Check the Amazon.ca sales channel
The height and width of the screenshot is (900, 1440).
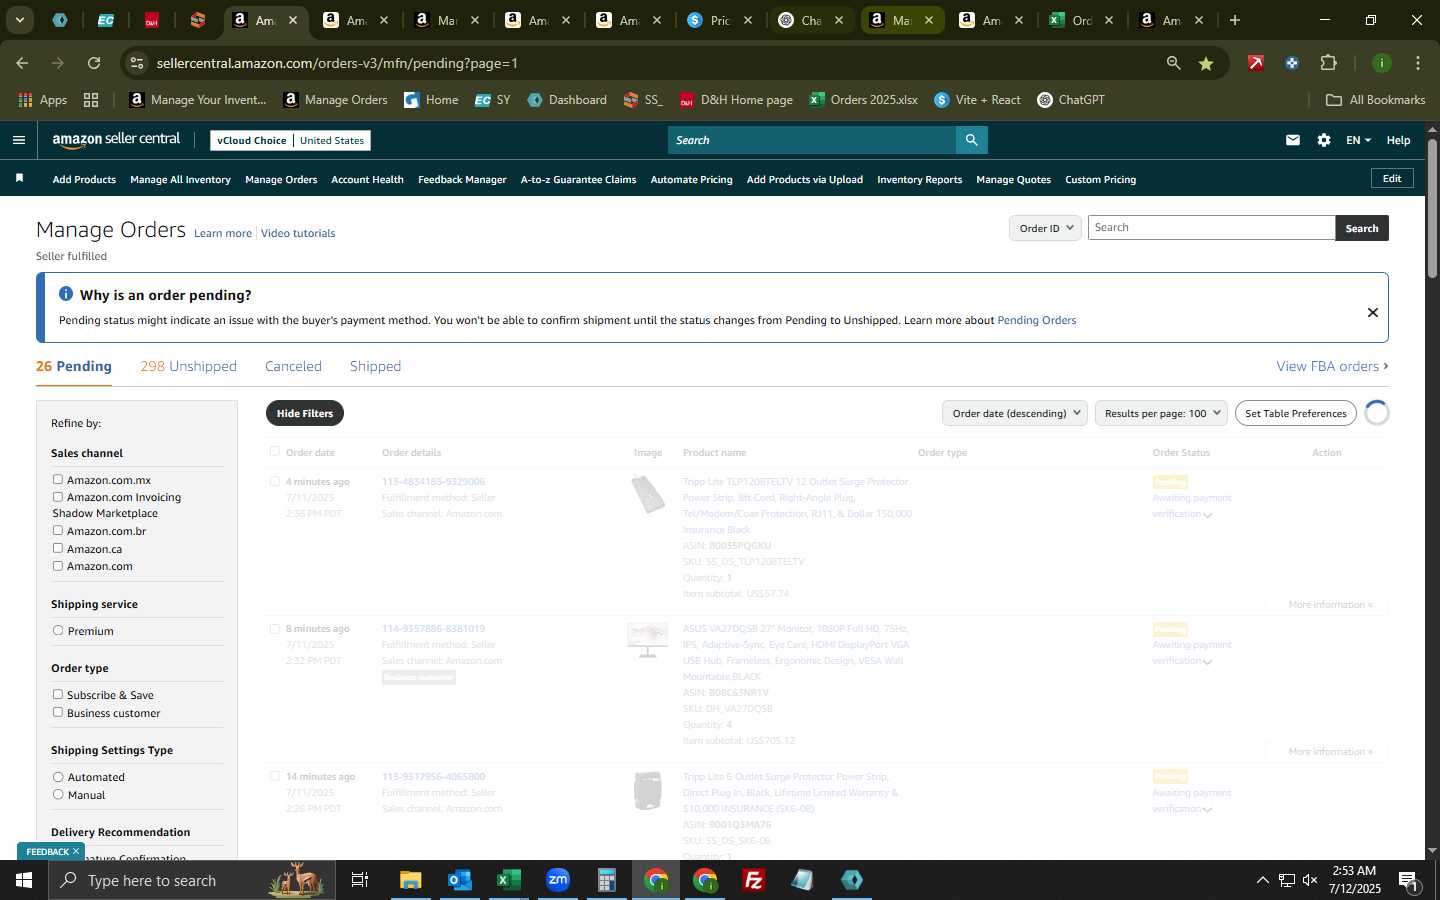click(x=58, y=548)
